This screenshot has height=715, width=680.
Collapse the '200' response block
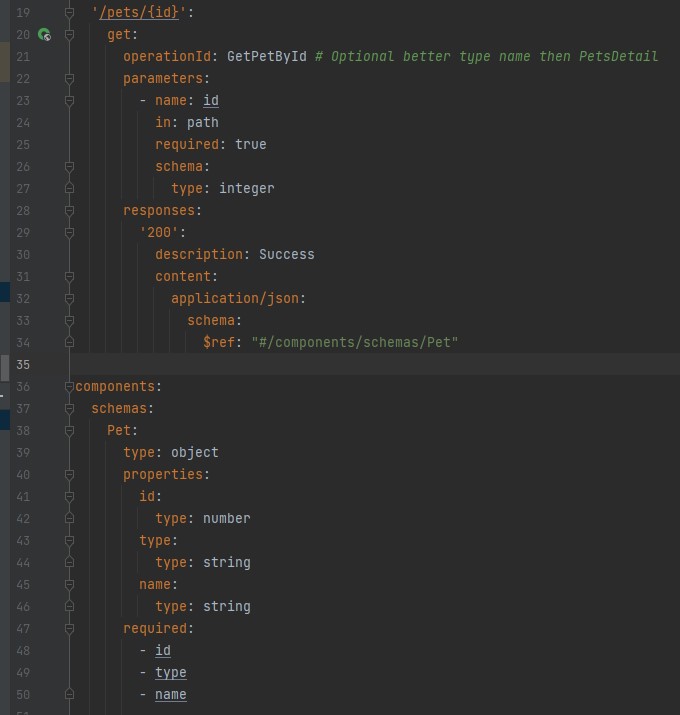(x=69, y=233)
